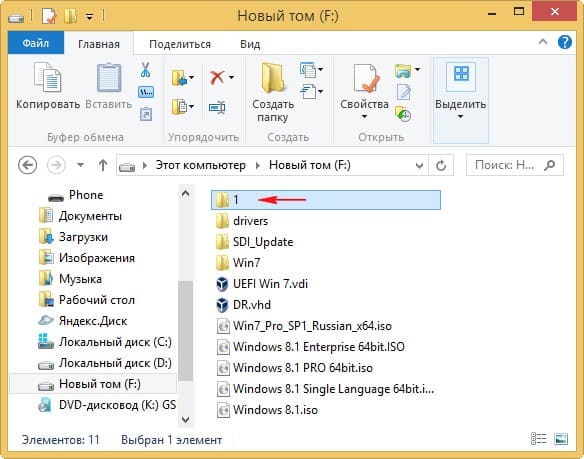Click the History icon in the Open group
584x459 pixels.
(x=403, y=114)
